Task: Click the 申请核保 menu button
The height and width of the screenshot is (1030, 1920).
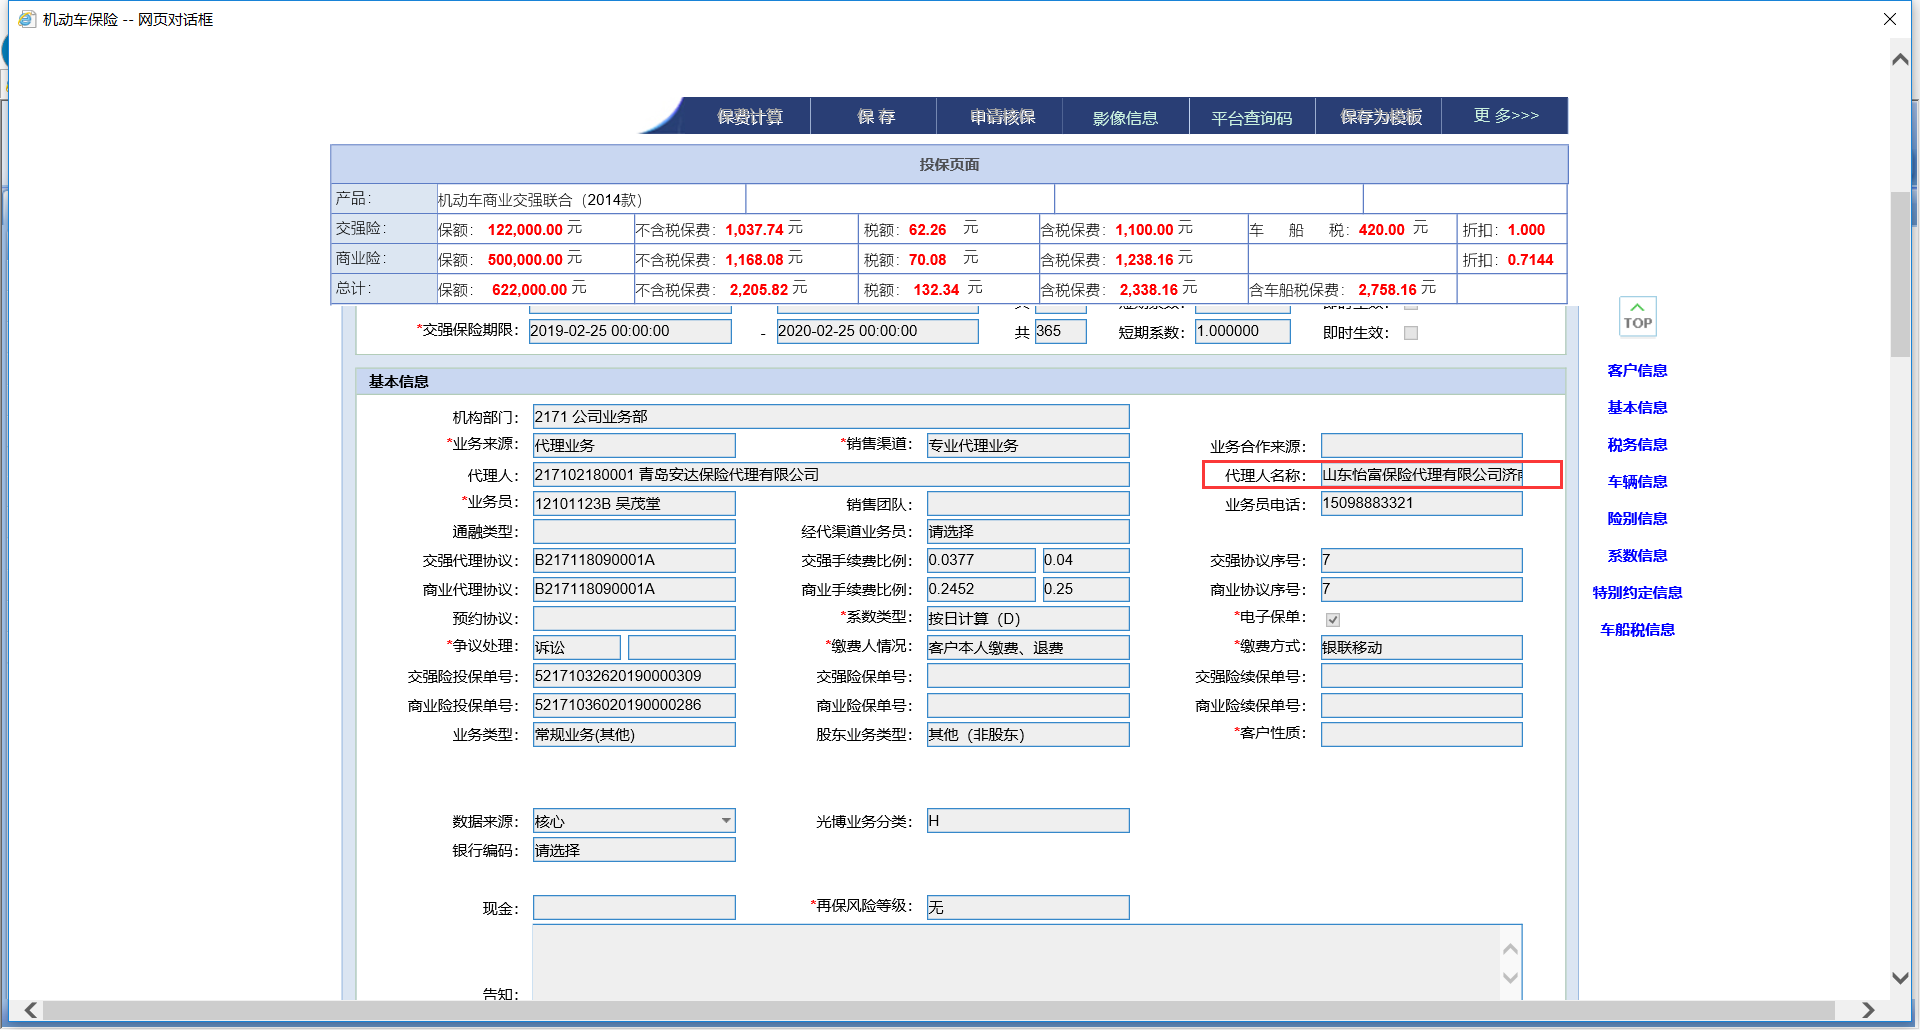Action: 1002,117
